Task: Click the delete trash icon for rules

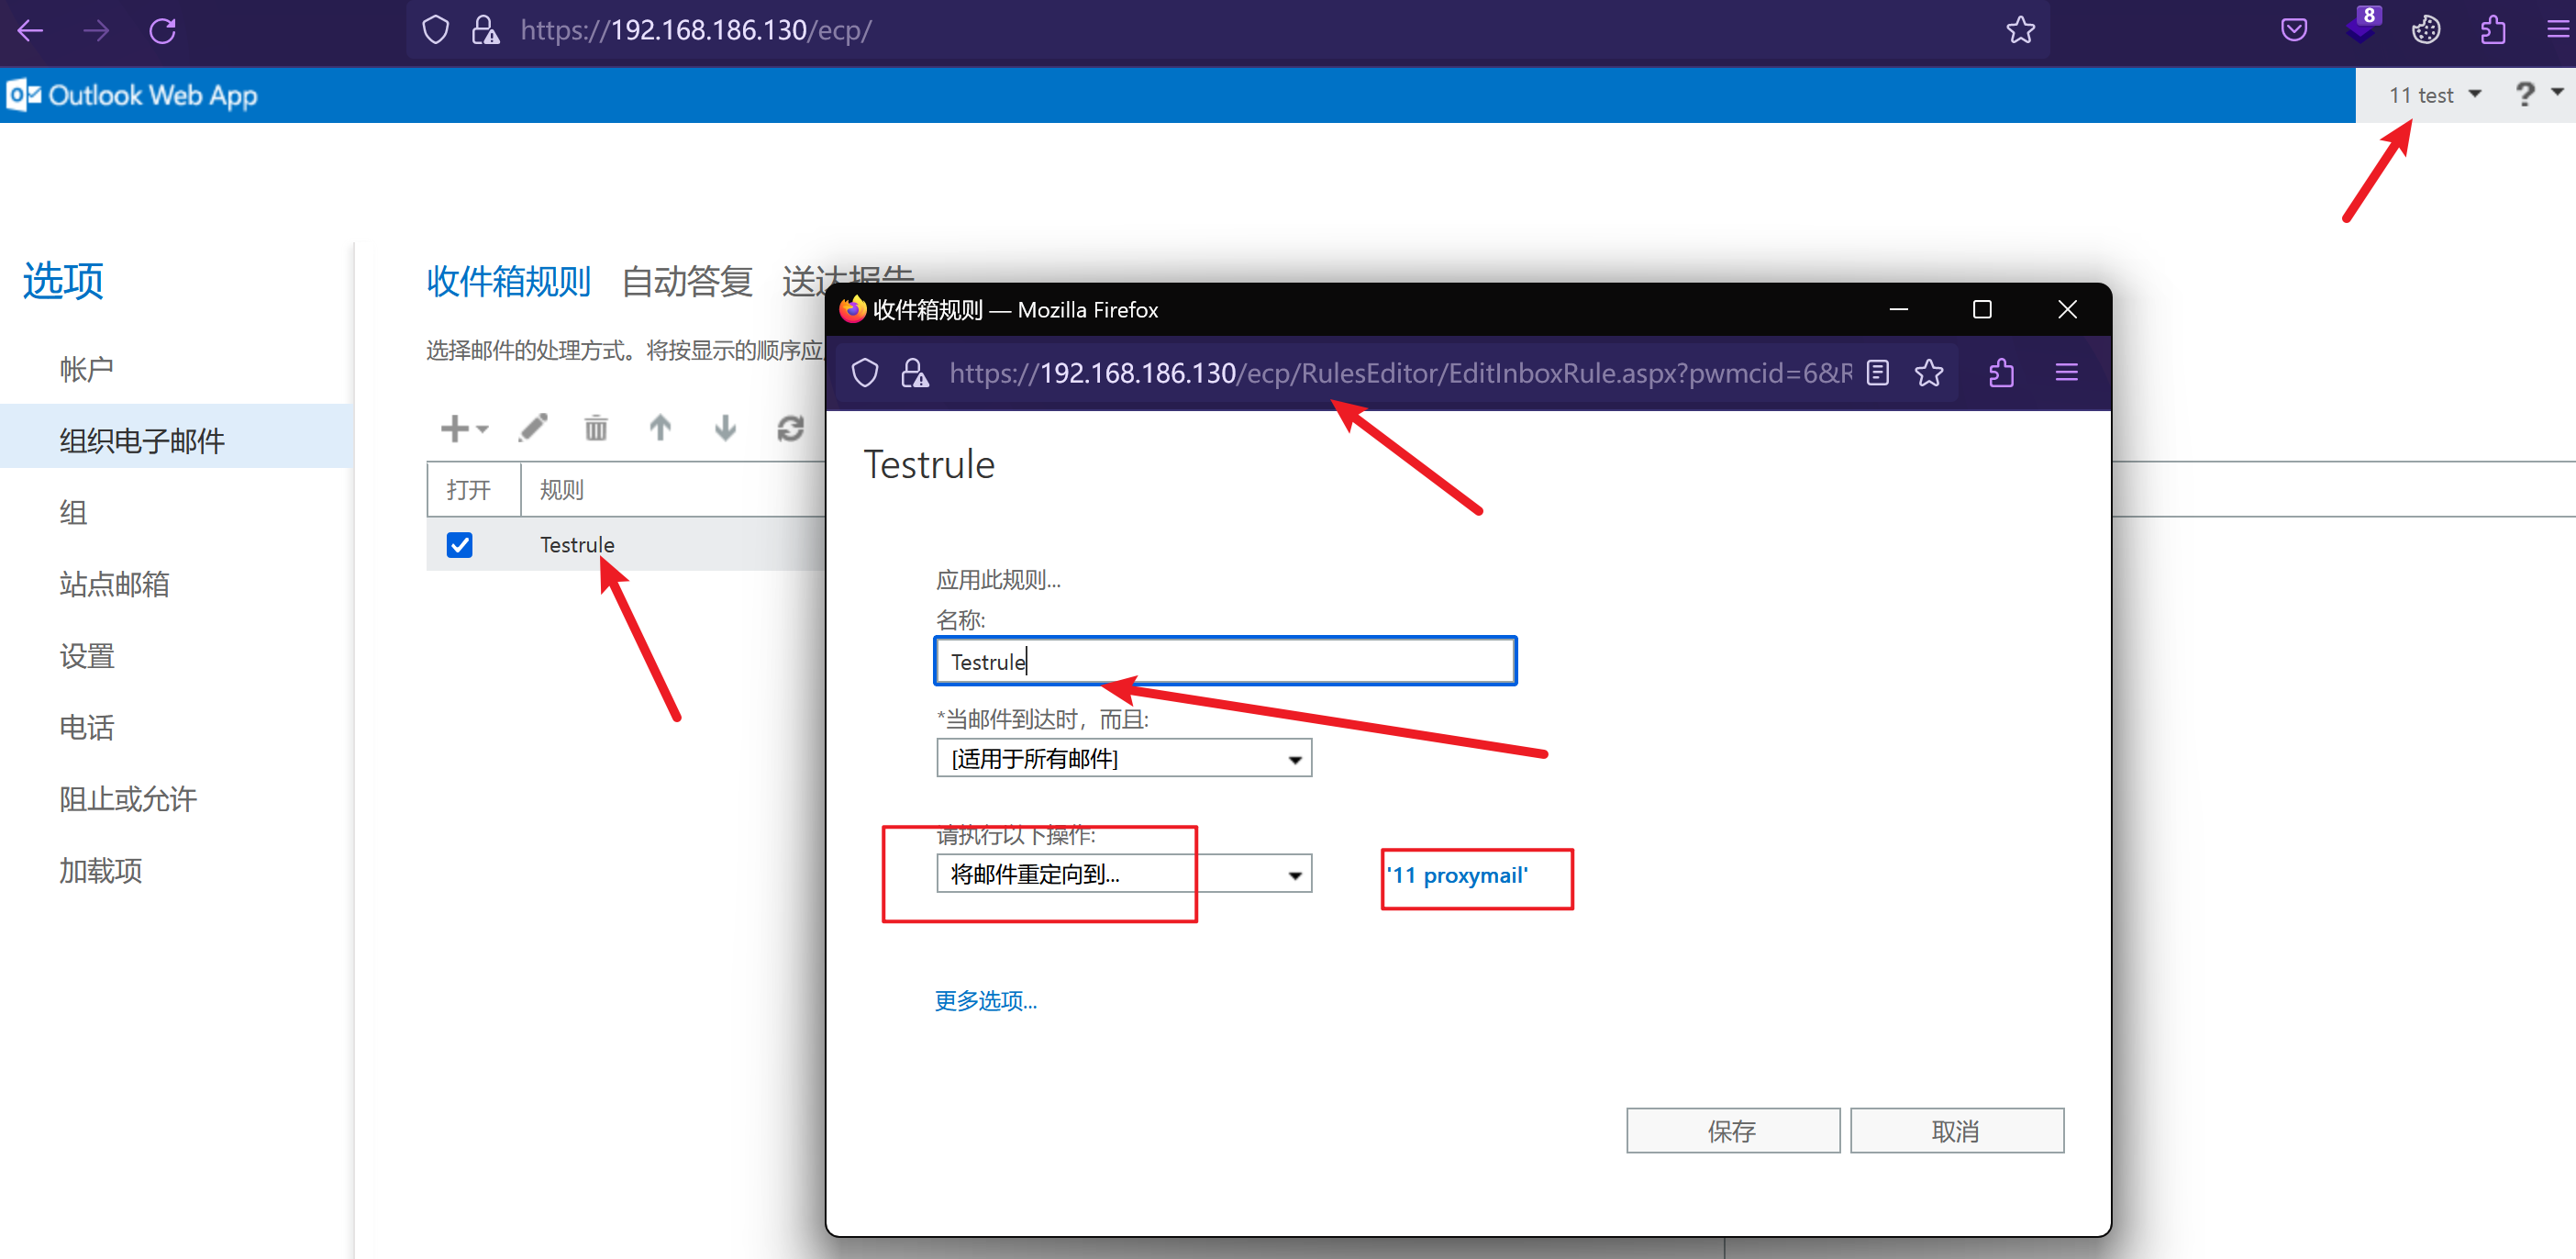Action: click(x=596, y=428)
